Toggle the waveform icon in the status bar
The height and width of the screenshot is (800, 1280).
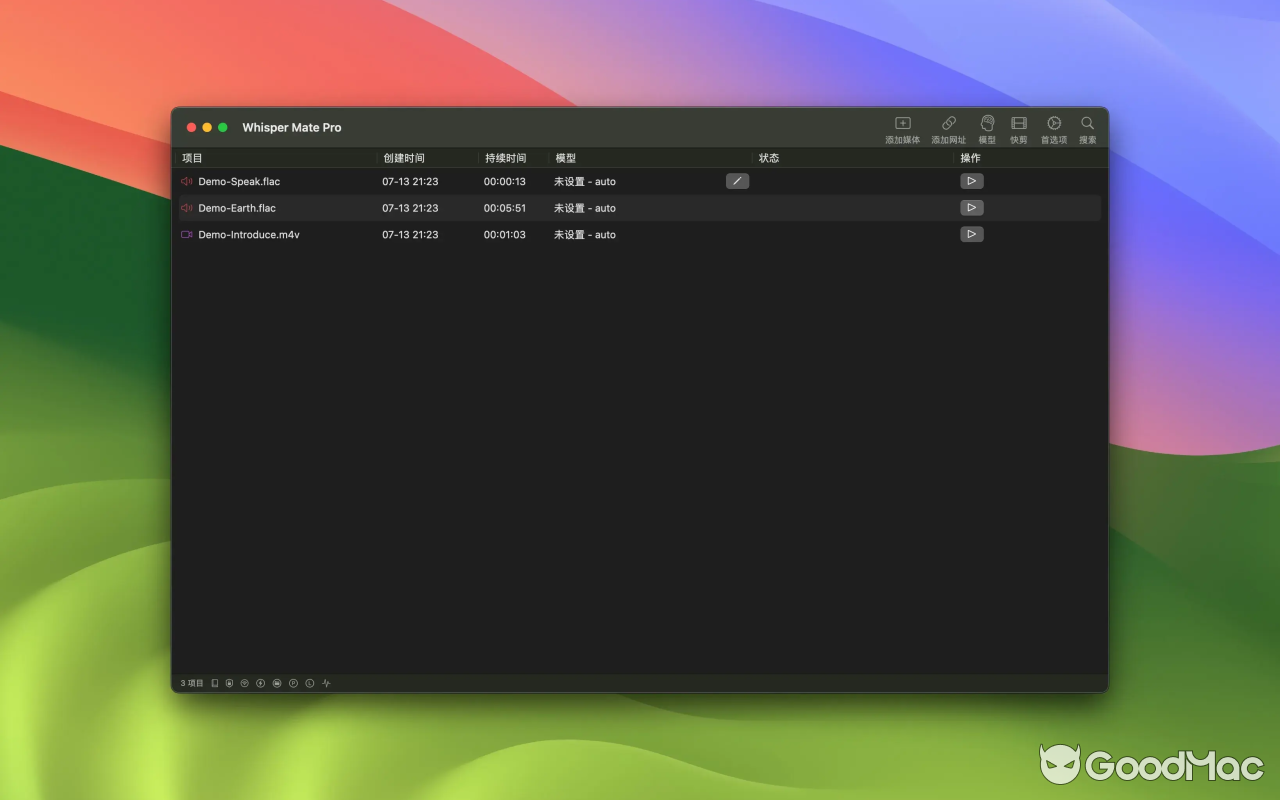tap(326, 683)
